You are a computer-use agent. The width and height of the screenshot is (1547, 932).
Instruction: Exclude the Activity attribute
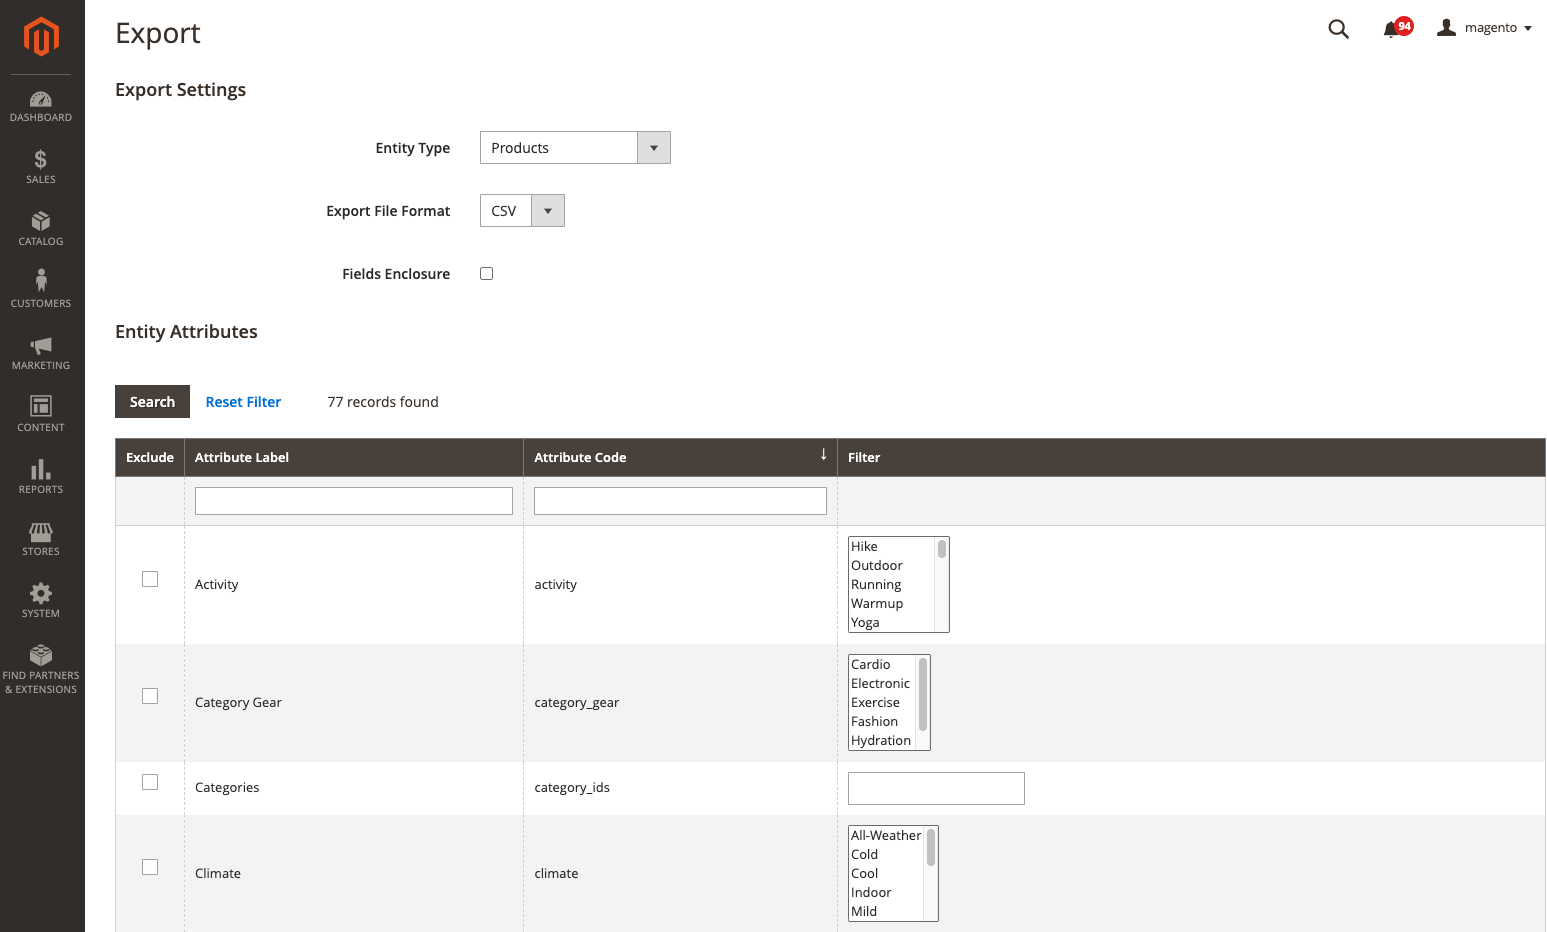[x=150, y=579]
